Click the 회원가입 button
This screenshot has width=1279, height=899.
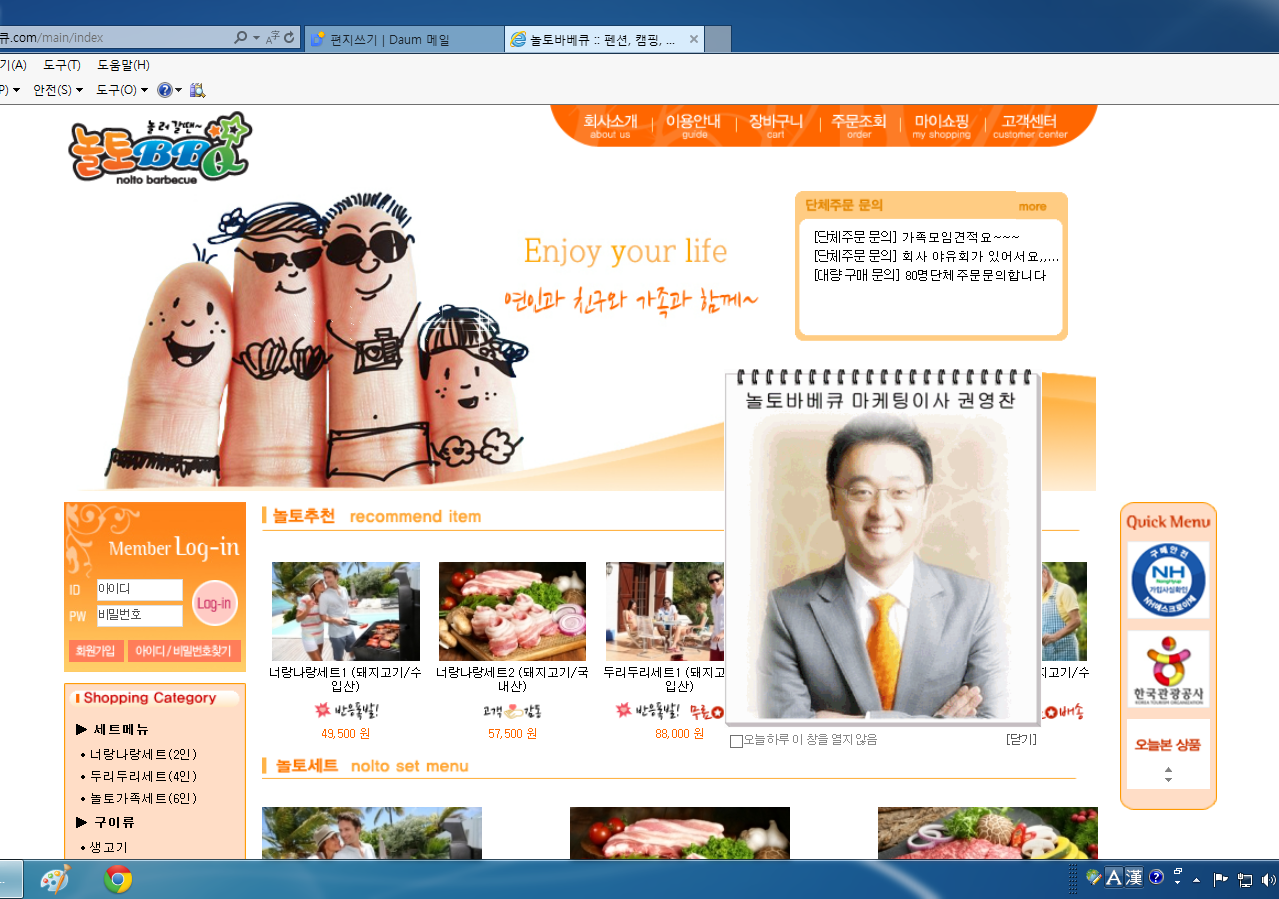[97, 651]
